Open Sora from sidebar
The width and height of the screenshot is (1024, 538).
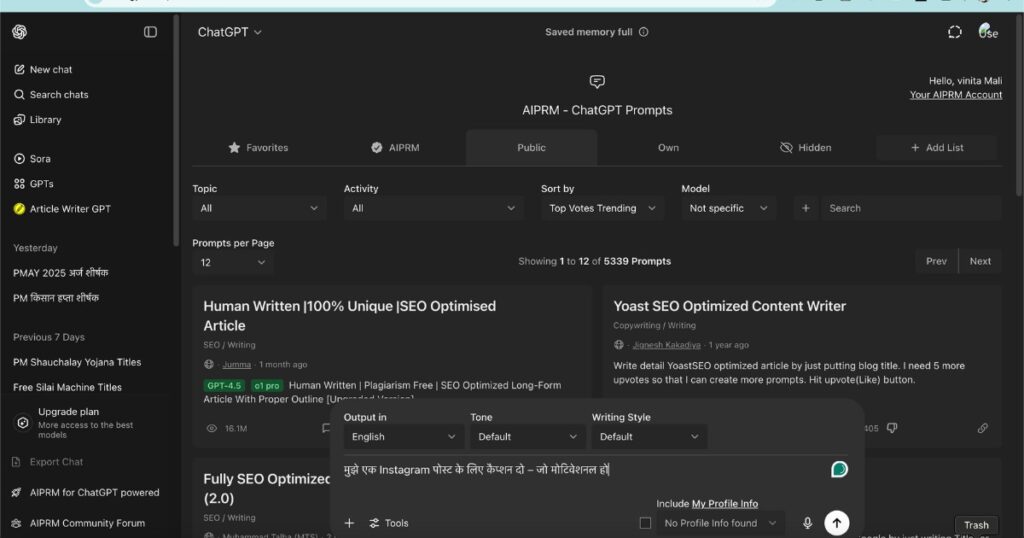[x=32, y=159]
